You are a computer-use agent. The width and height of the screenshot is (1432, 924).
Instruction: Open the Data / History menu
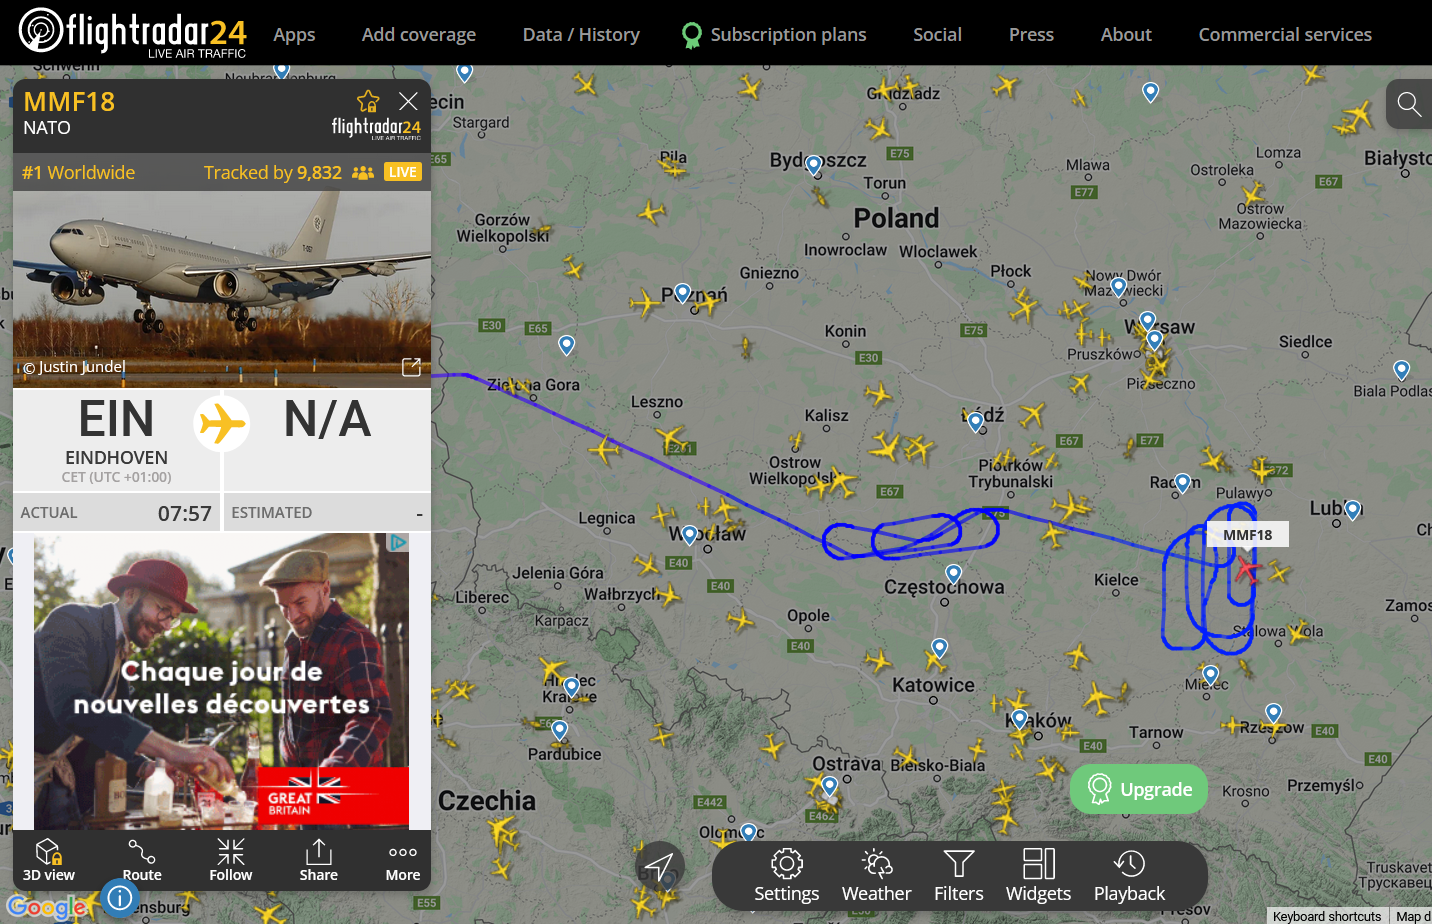click(581, 34)
